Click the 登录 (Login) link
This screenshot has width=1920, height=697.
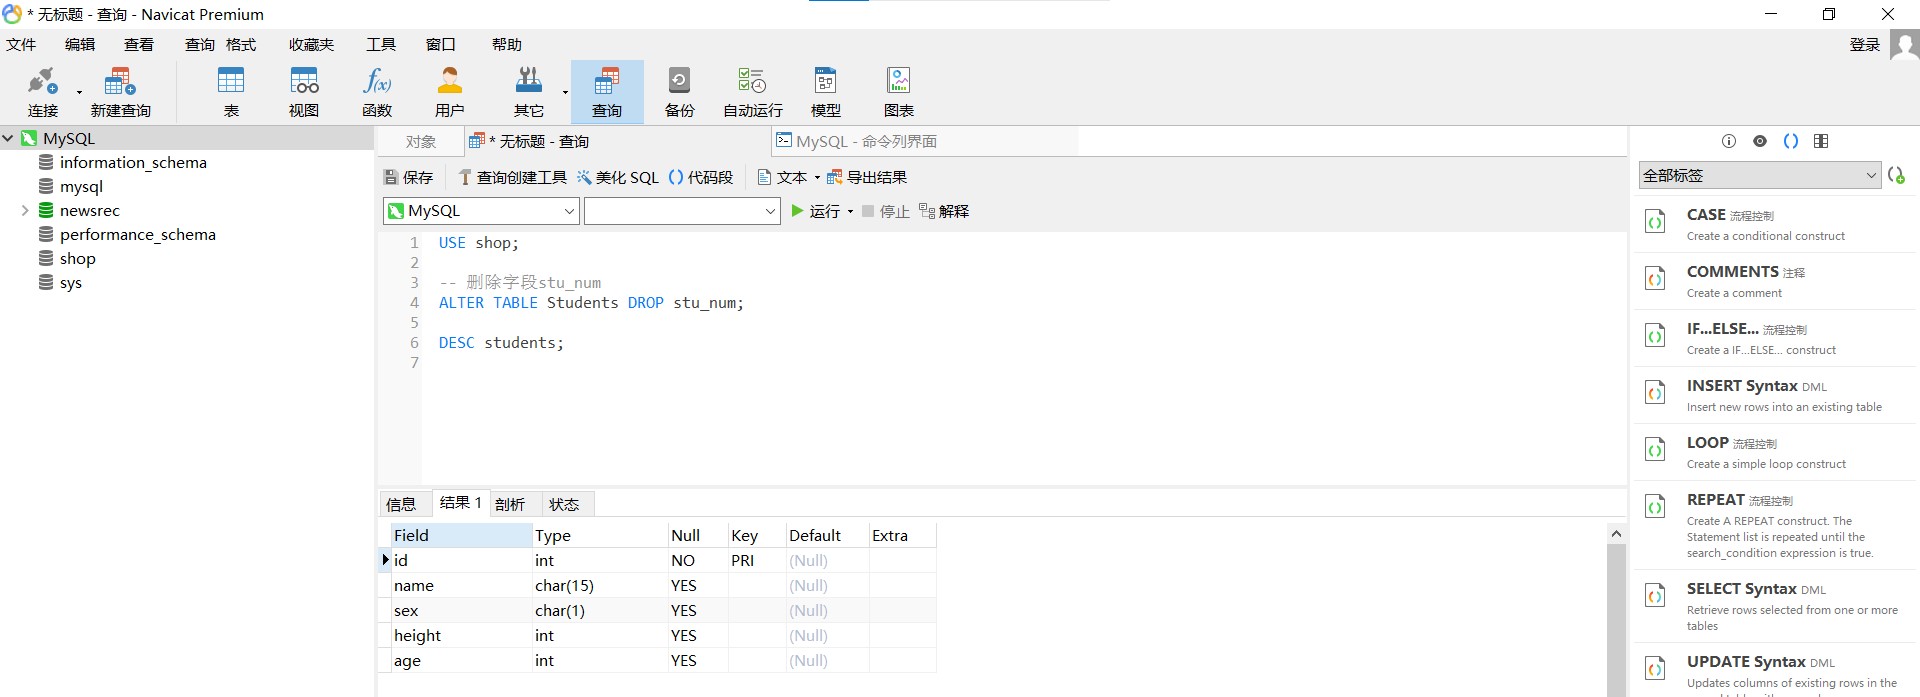click(x=1865, y=45)
